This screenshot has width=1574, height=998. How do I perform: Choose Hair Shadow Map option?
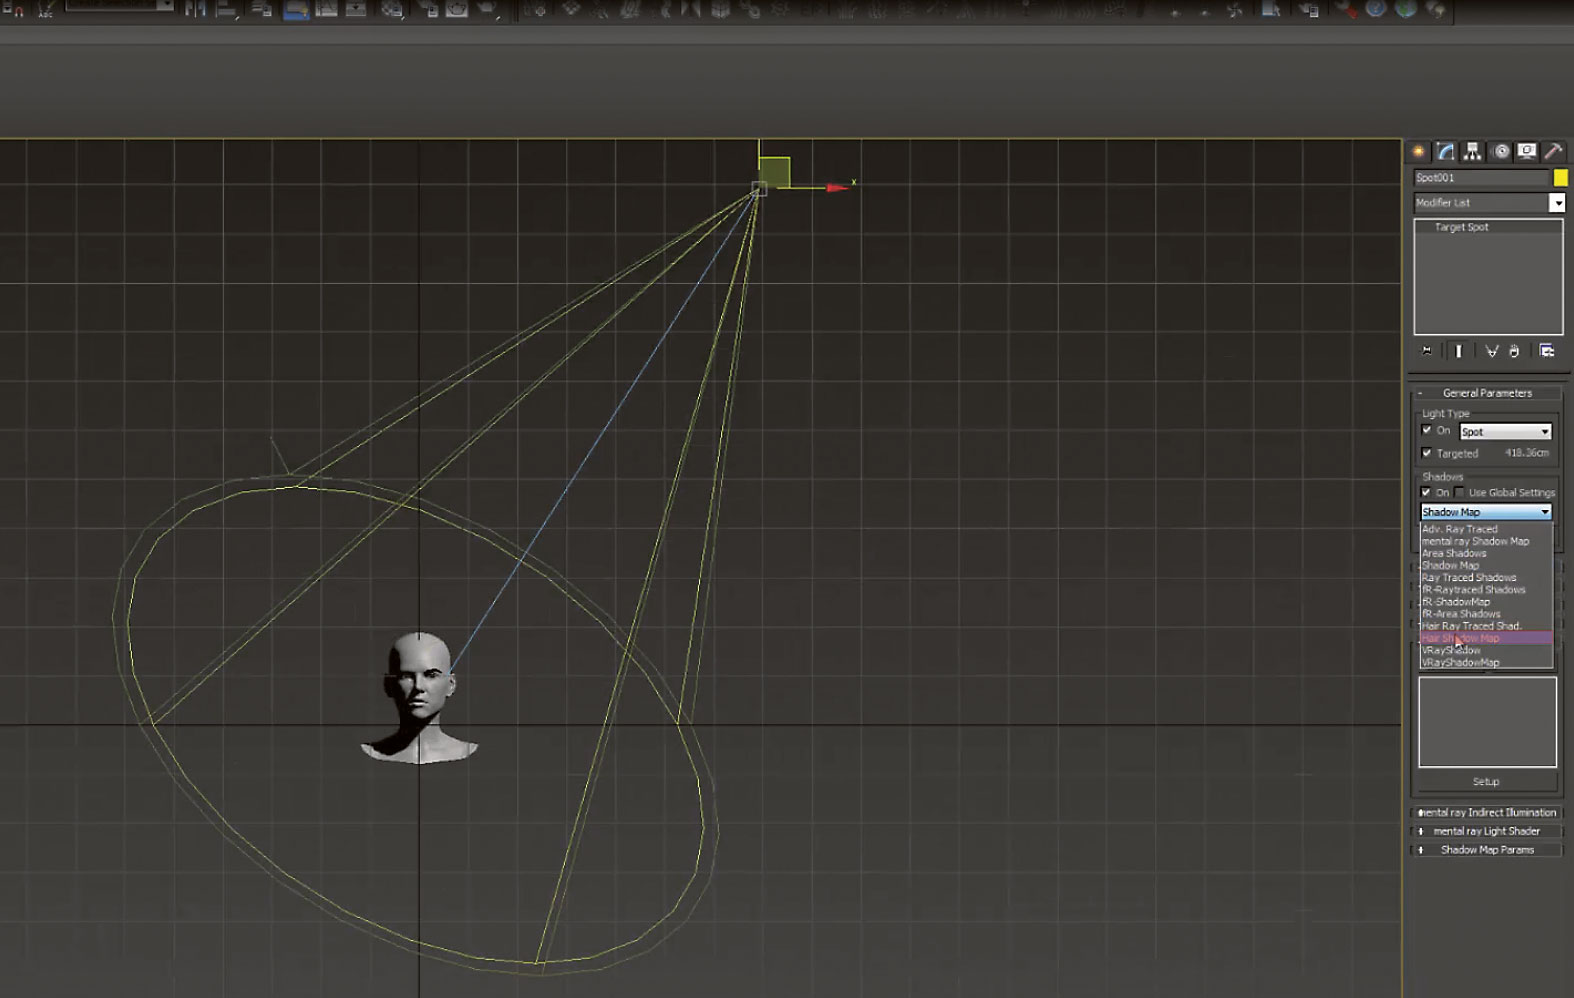coord(1486,638)
